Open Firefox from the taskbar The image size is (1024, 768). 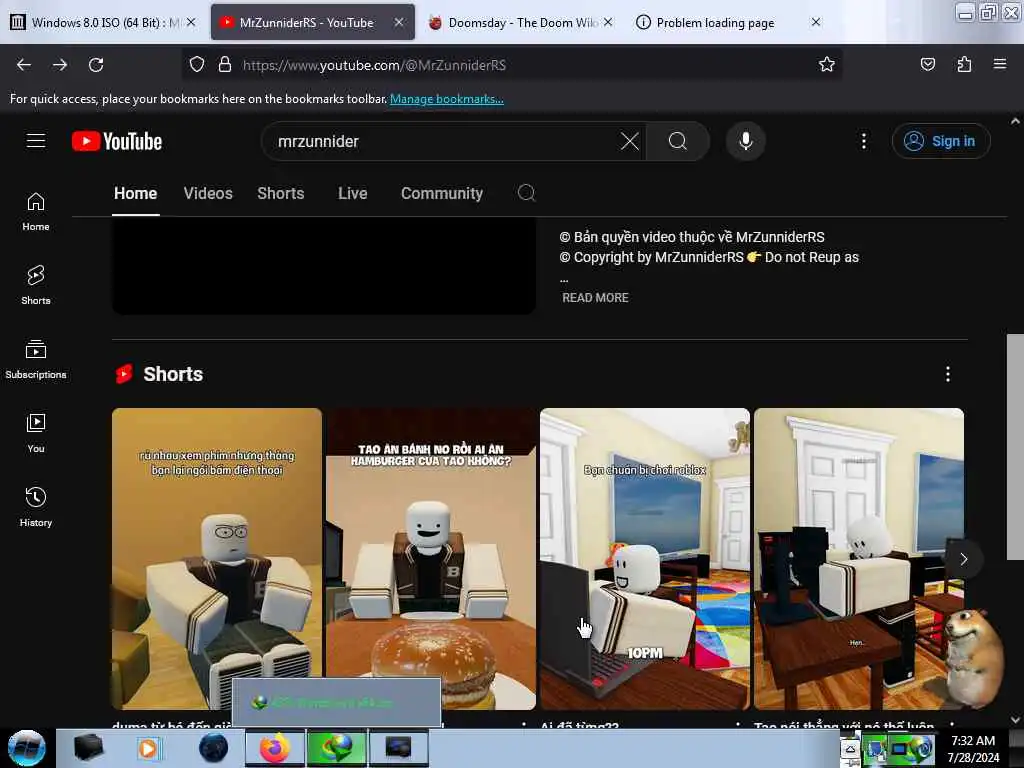[x=274, y=748]
